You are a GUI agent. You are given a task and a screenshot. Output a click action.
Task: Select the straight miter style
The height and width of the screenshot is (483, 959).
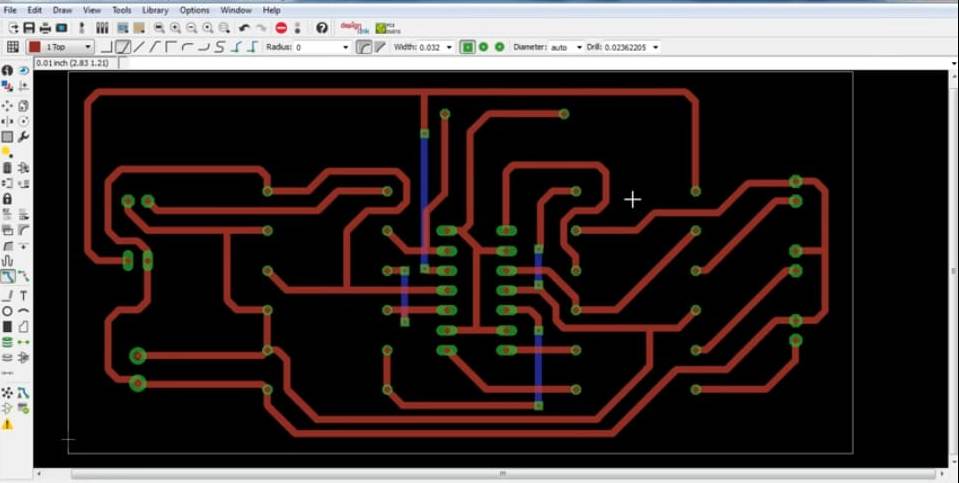(380, 47)
